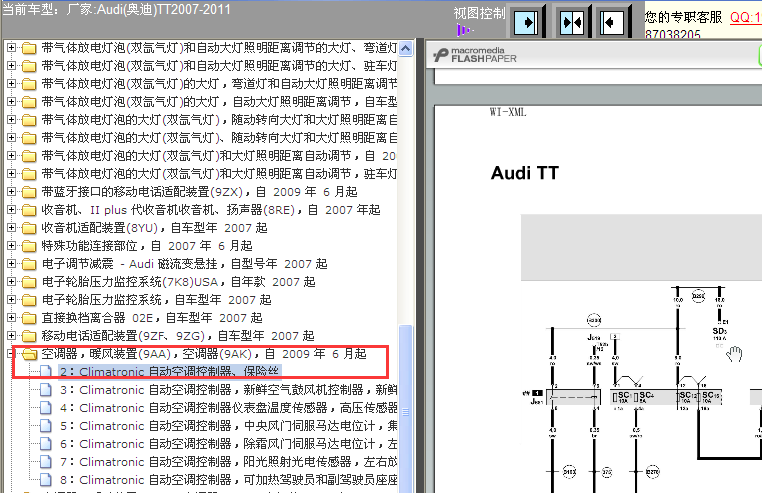Click the 视图控制 label
This screenshot has width=762, height=493.
click(x=479, y=13)
